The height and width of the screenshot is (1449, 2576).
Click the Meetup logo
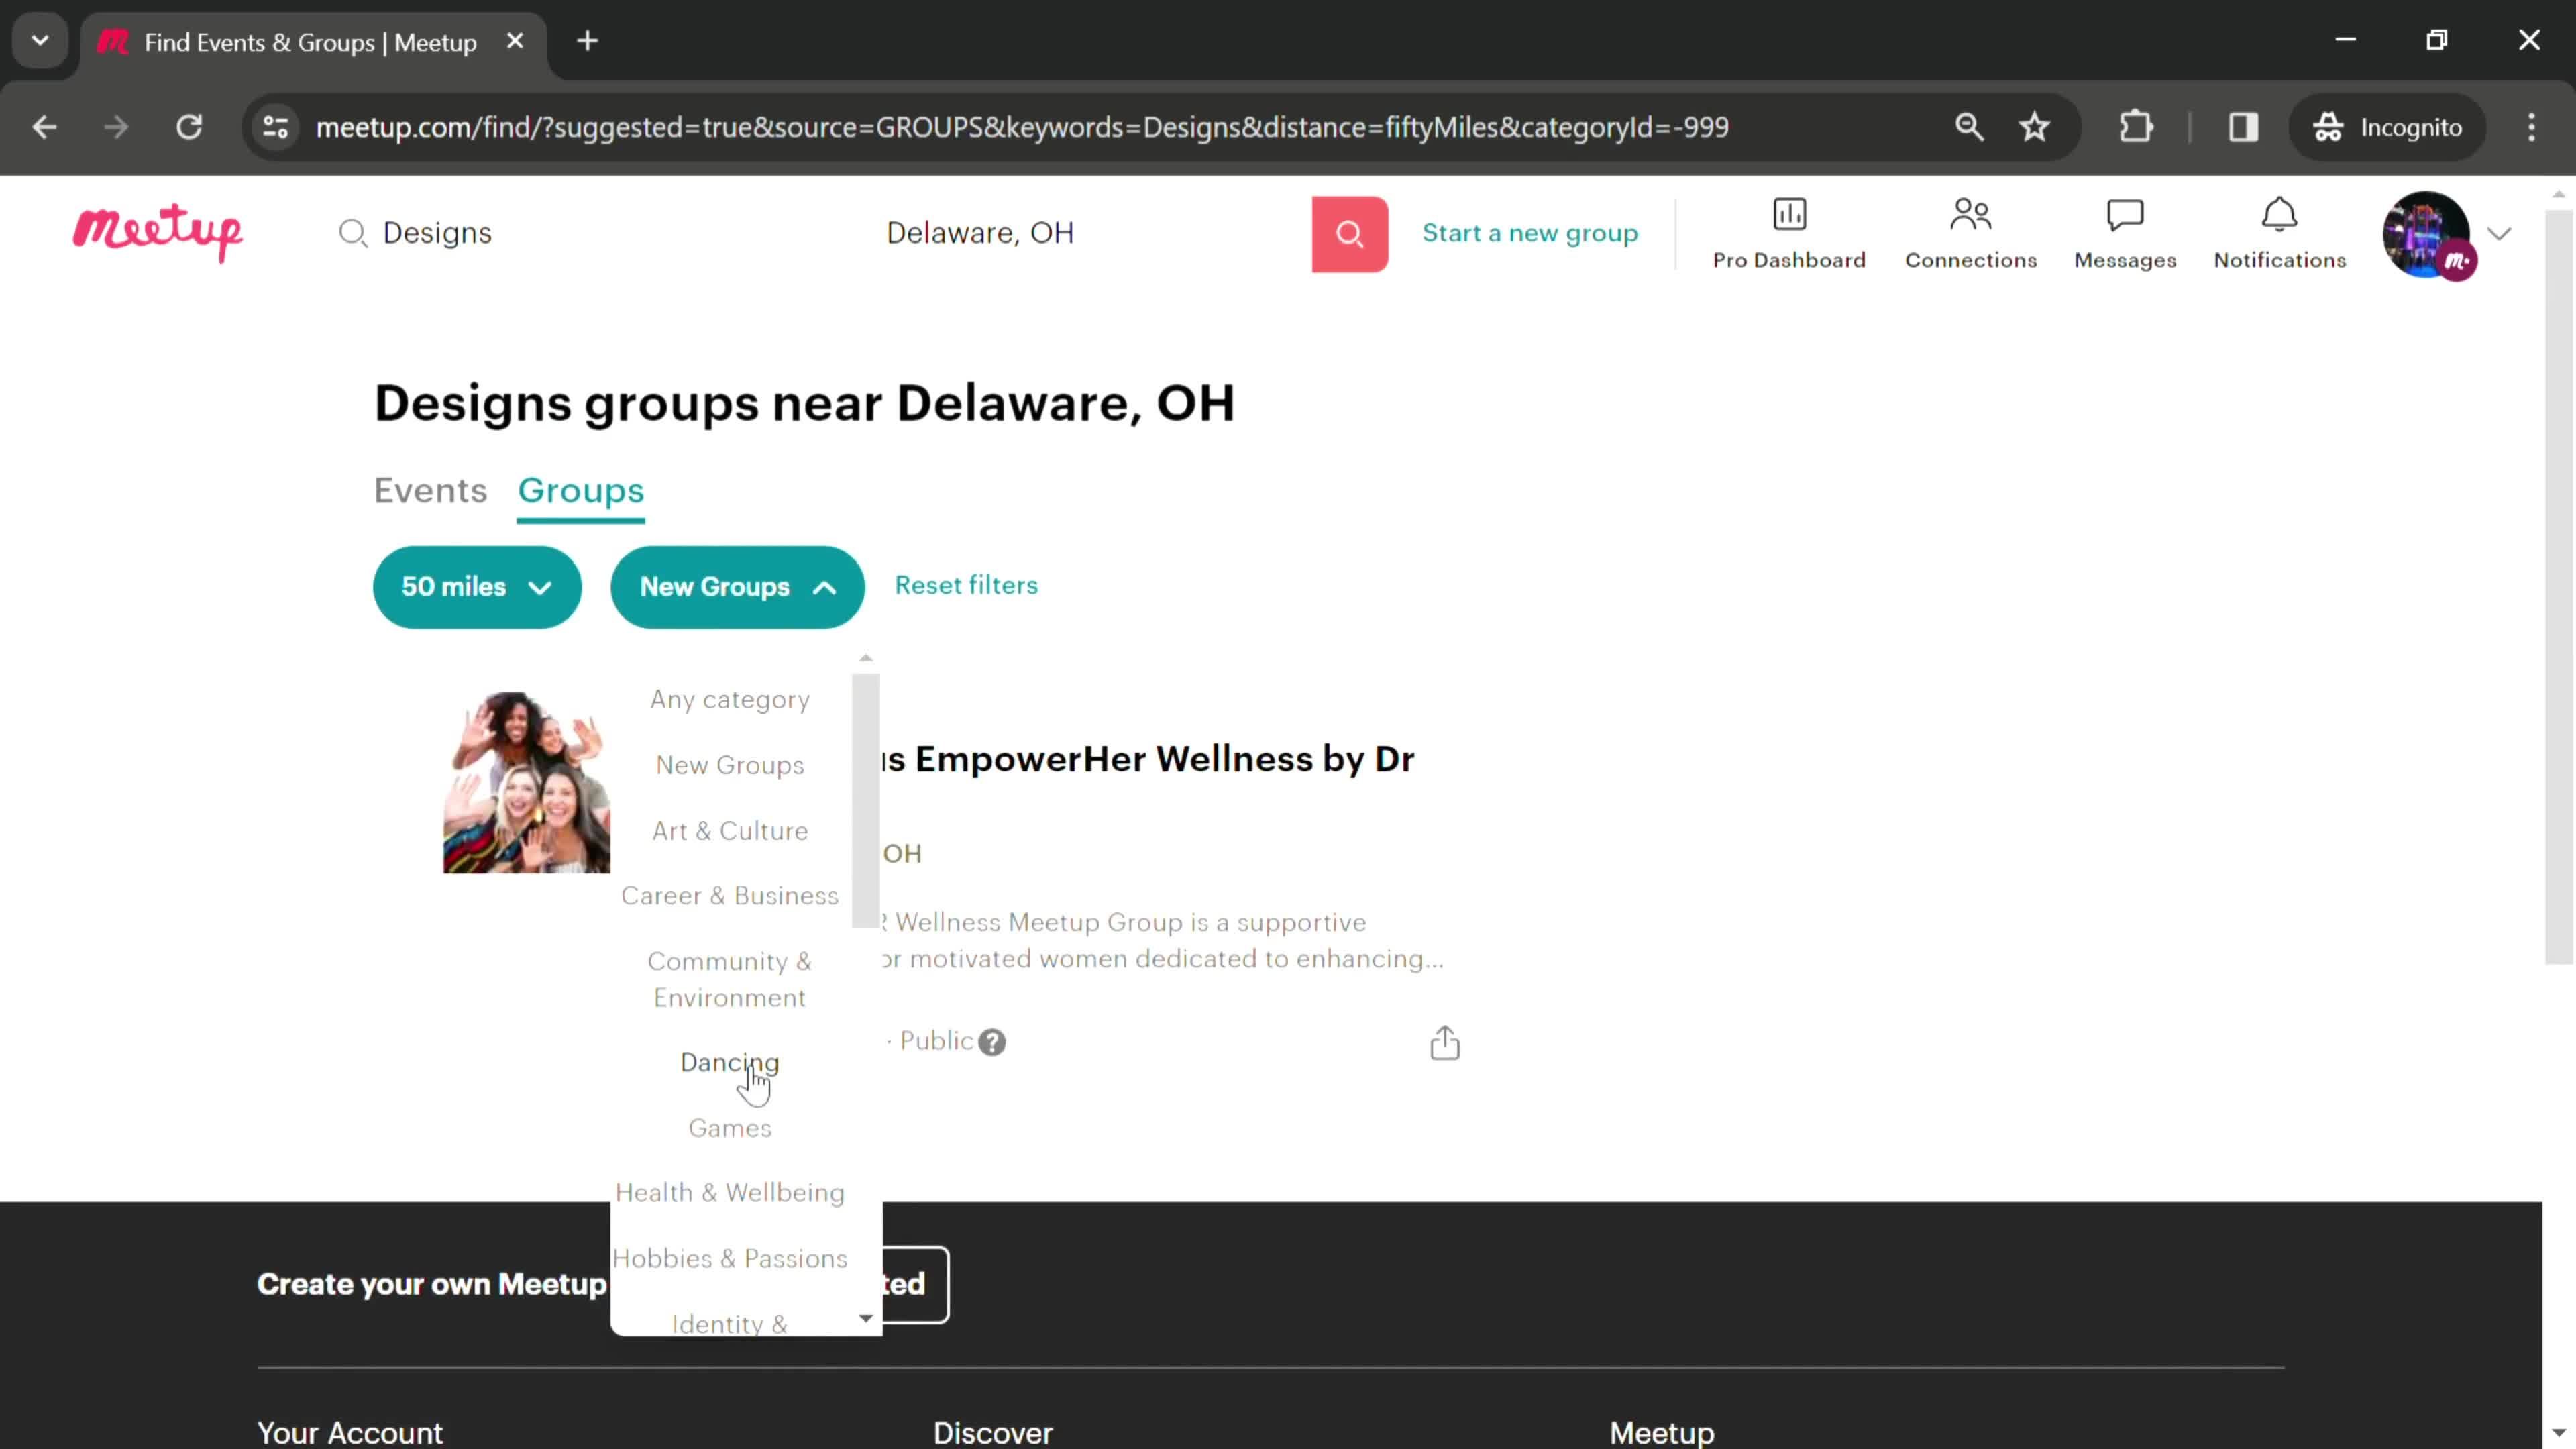(158, 233)
